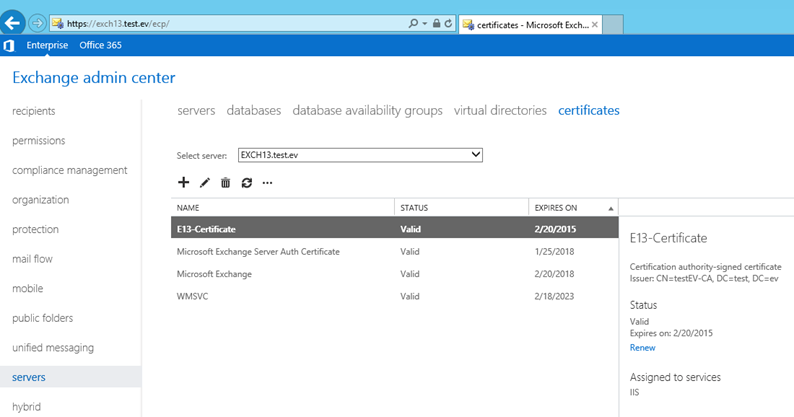
Task: Go to permissions in sidebar
Action: pyautogui.click(x=38, y=140)
